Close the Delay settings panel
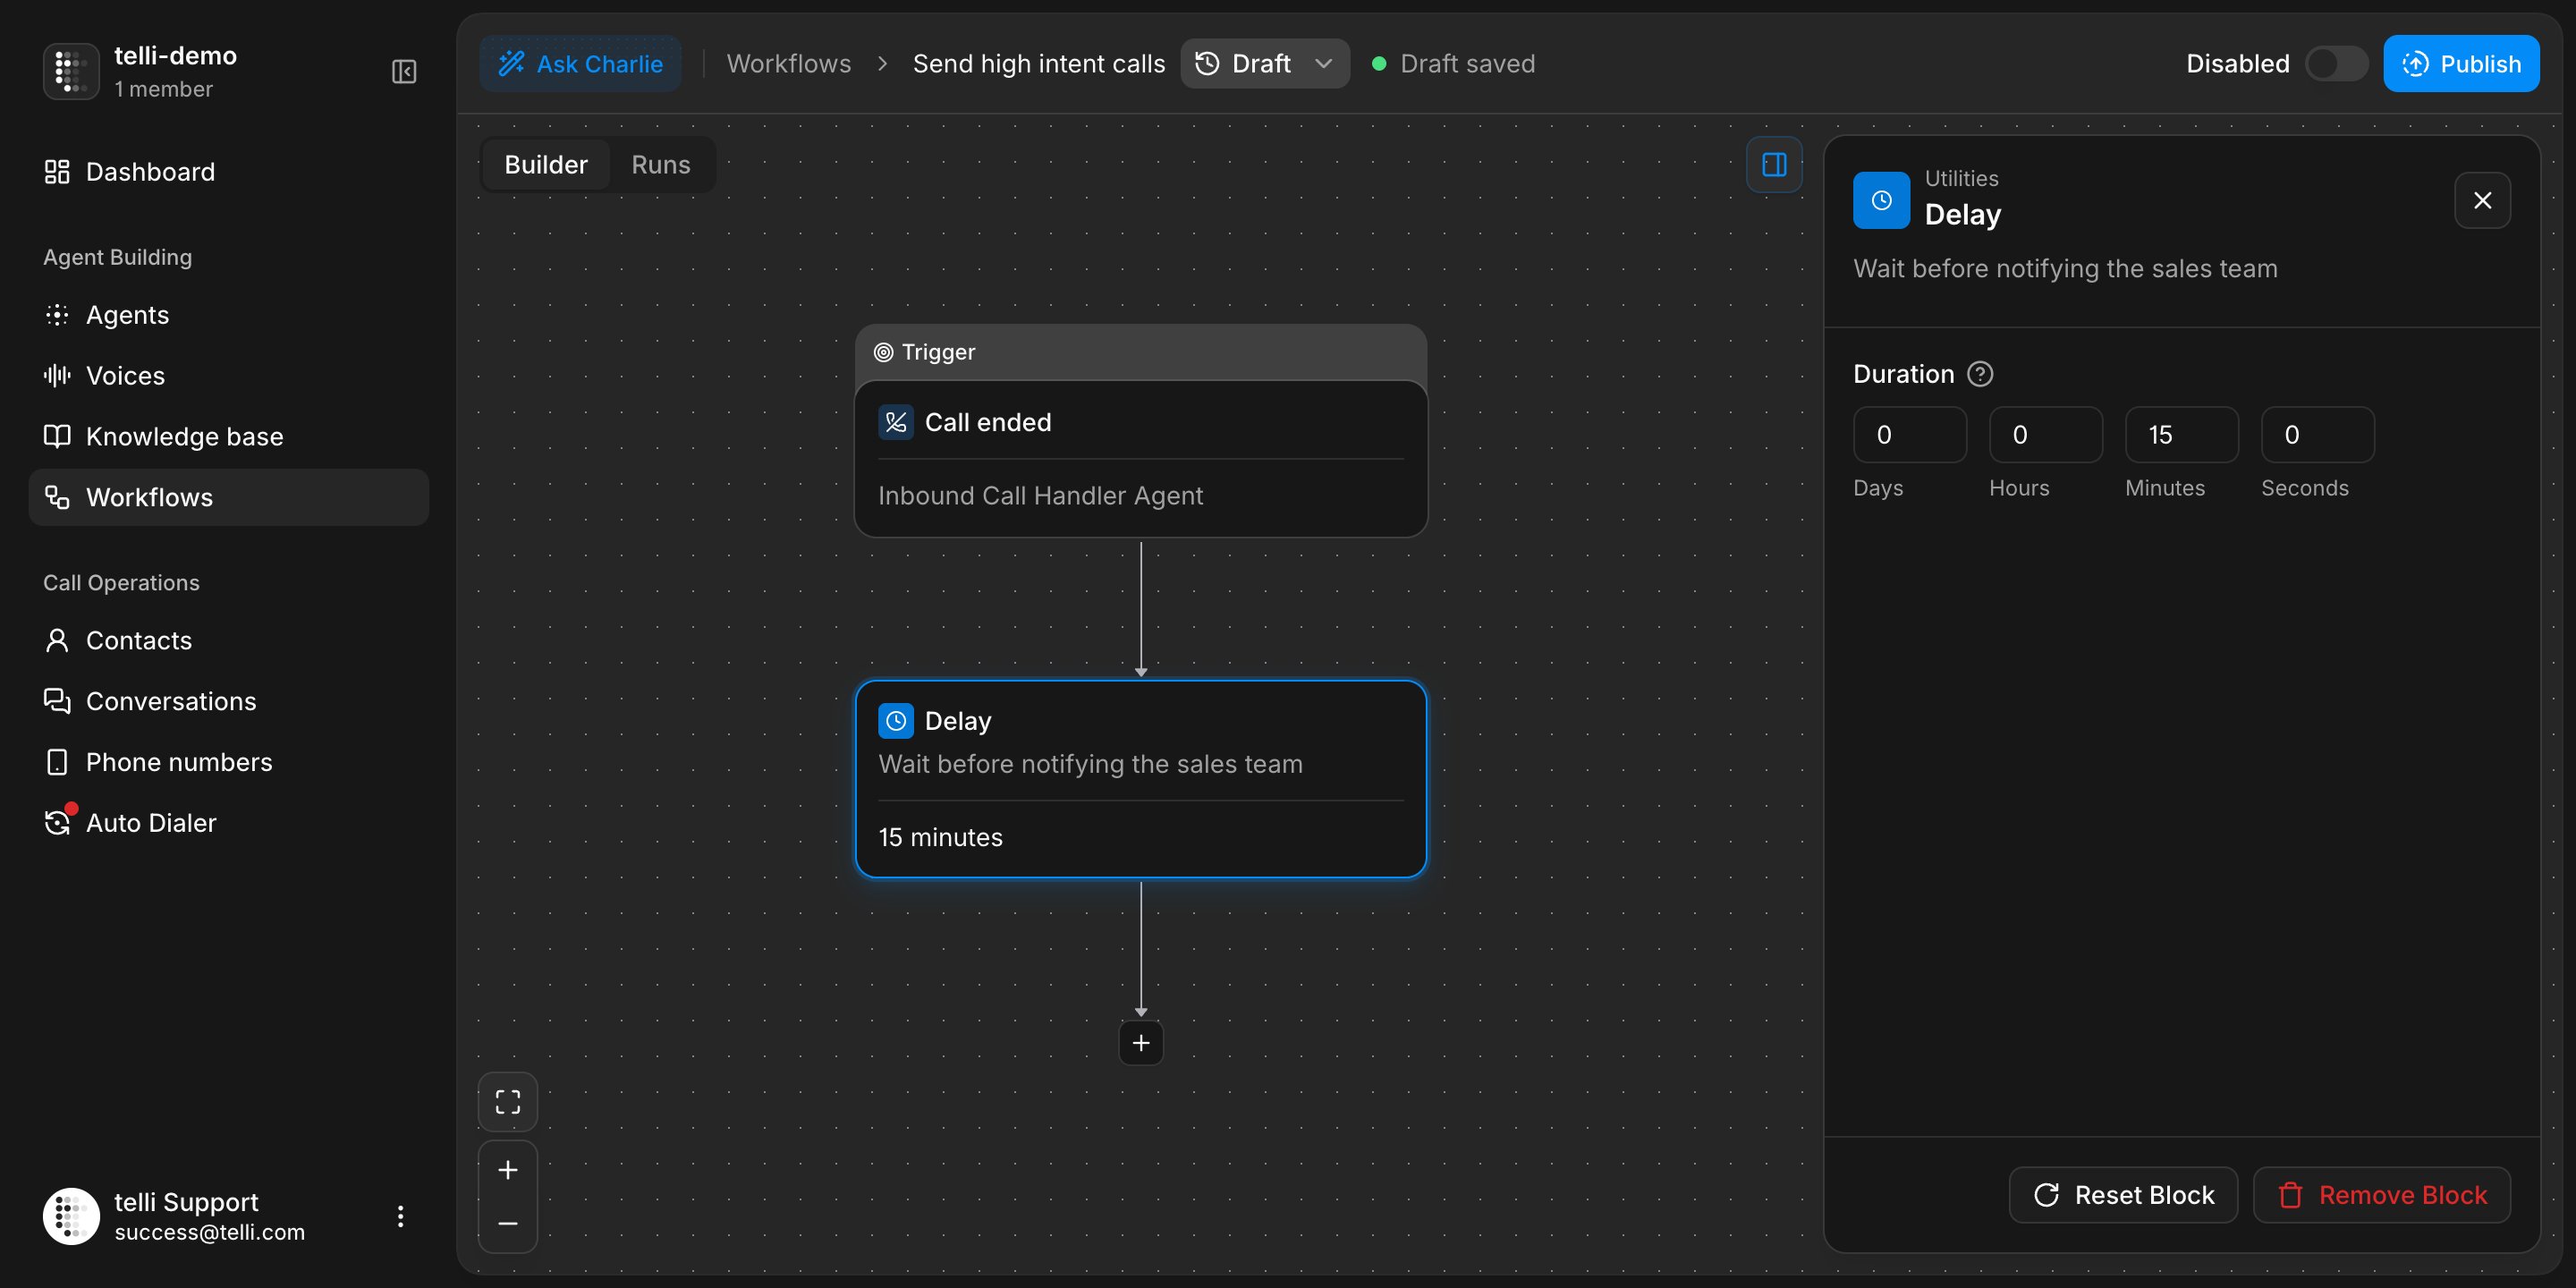The width and height of the screenshot is (2576, 1288). click(x=2482, y=200)
